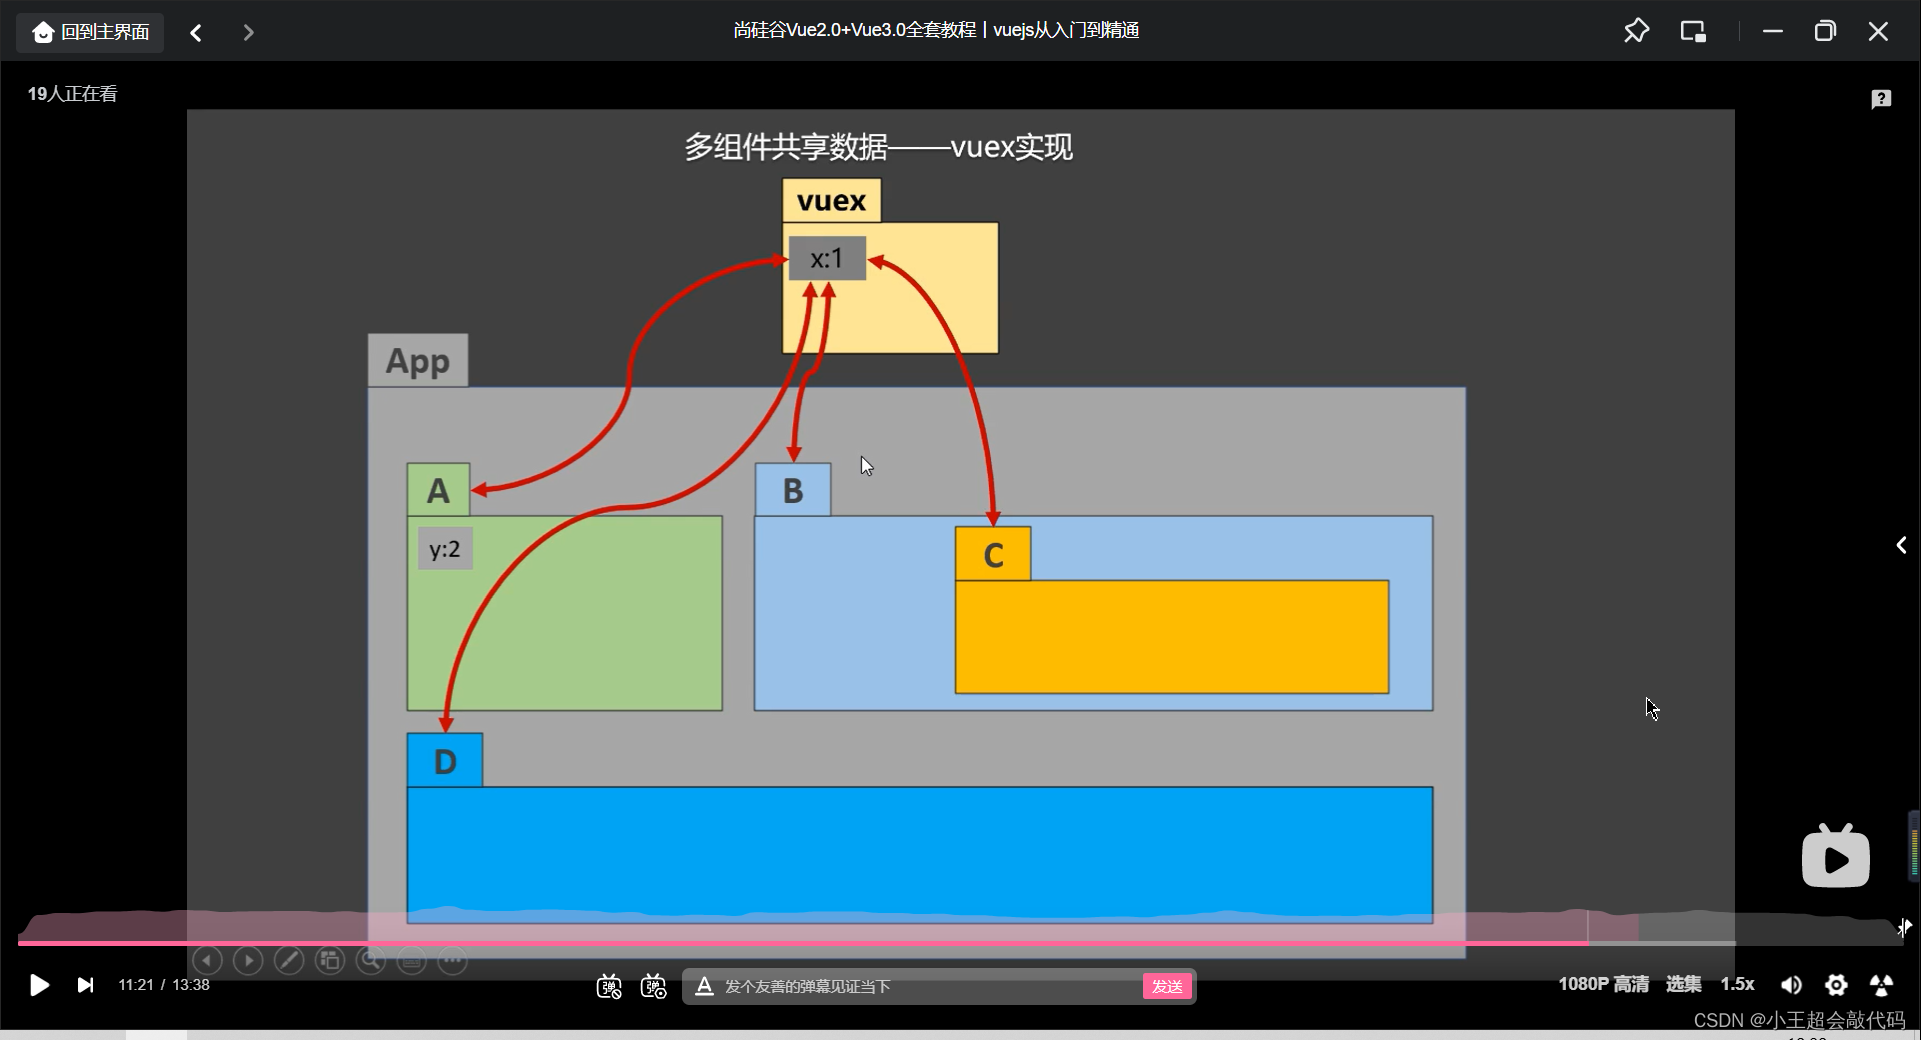This screenshot has height=1040, width=1921.
Task: Change the 1.5x playback speed
Action: [x=1737, y=984]
